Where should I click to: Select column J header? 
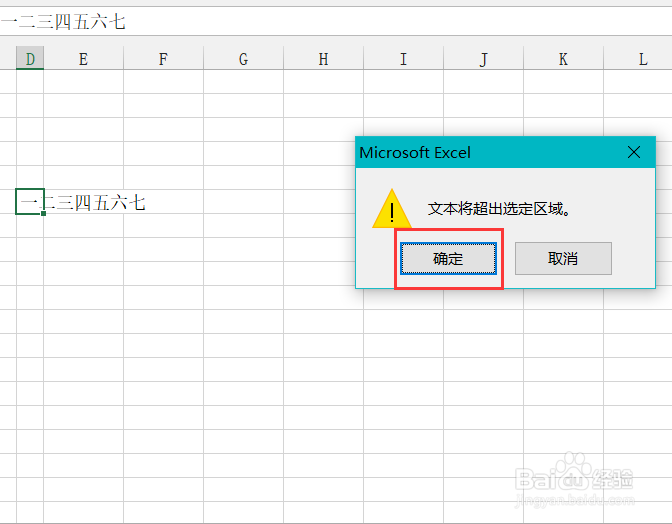(483, 58)
